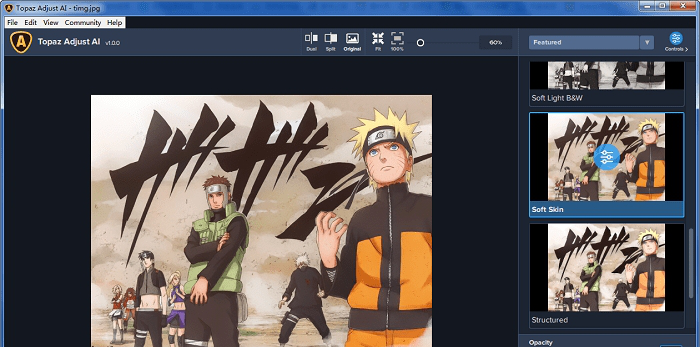The image size is (700, 360).
Task: Click the zoom slider handle
Action: pos(420,43)
